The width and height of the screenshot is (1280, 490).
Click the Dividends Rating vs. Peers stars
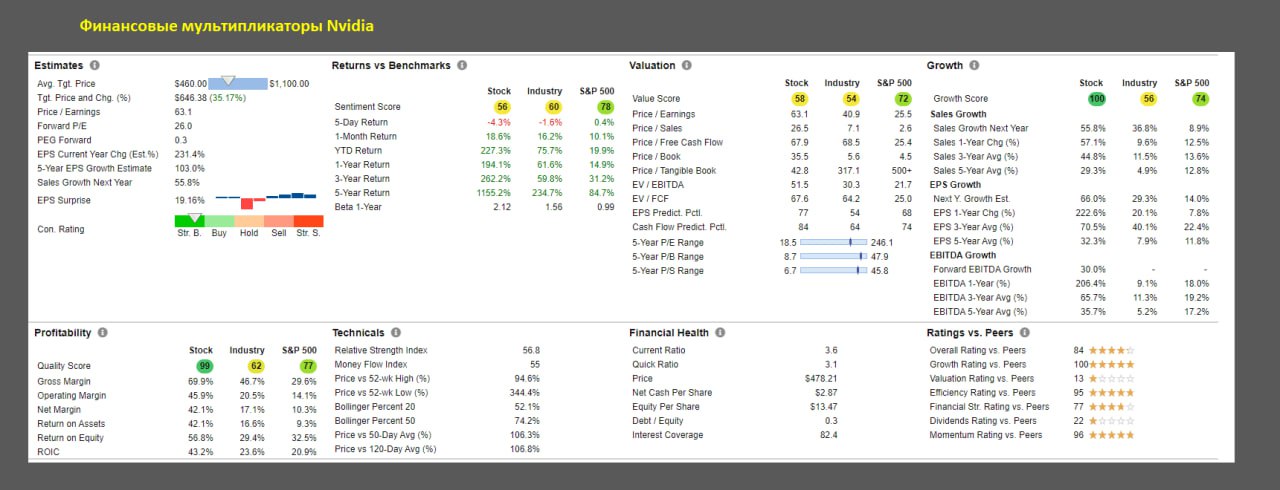[x=1111, y=421]
